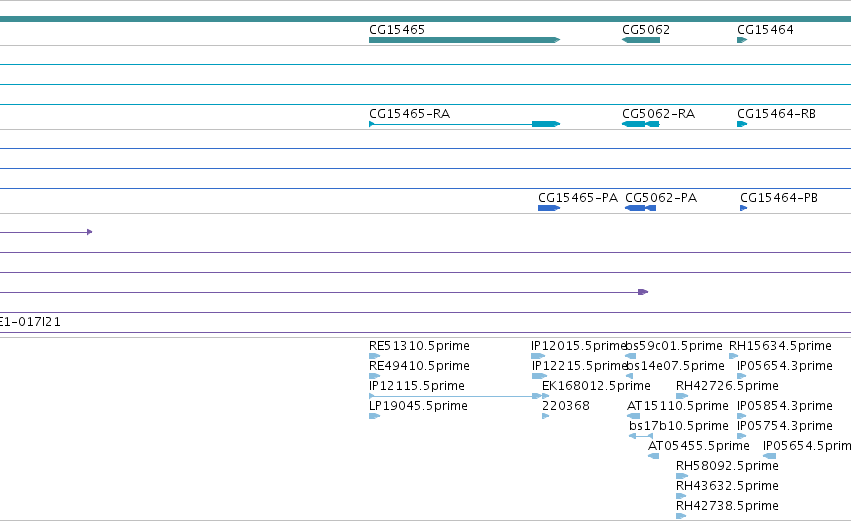This screenshot has width=851, height=521.
Task: Select CG15464-RB transcript label
Action: [x=776, y=114]
